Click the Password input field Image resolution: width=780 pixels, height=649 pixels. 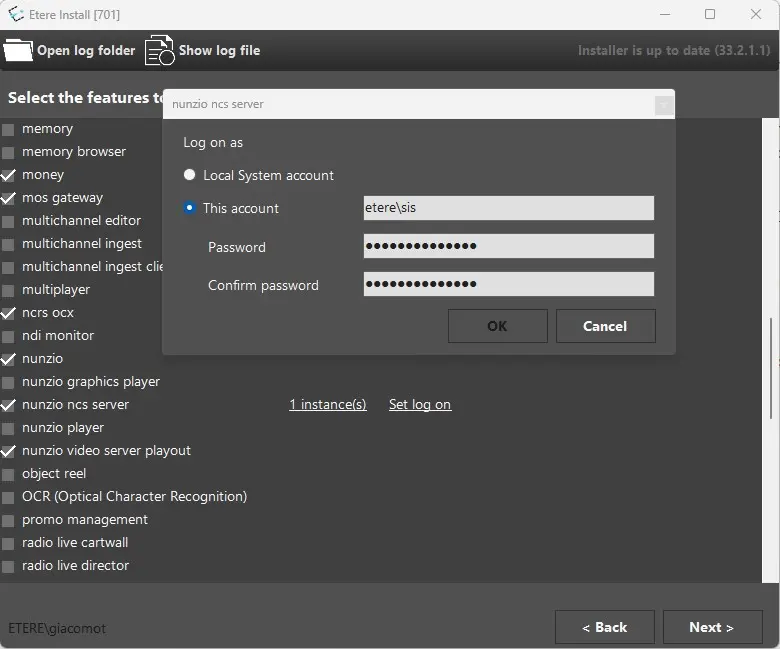[508, 247]
